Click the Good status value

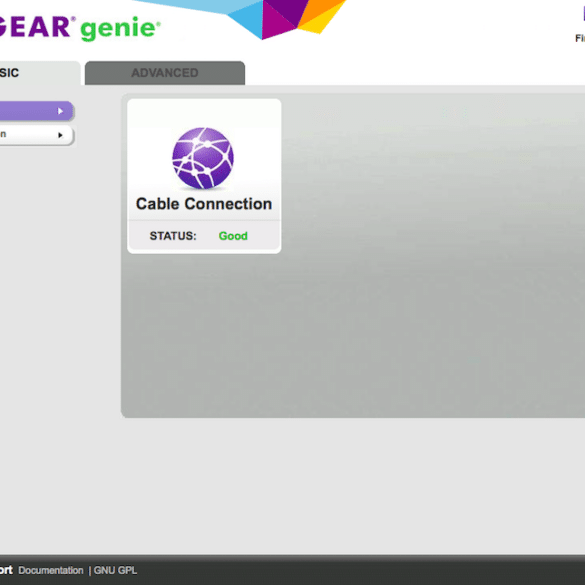233,236
